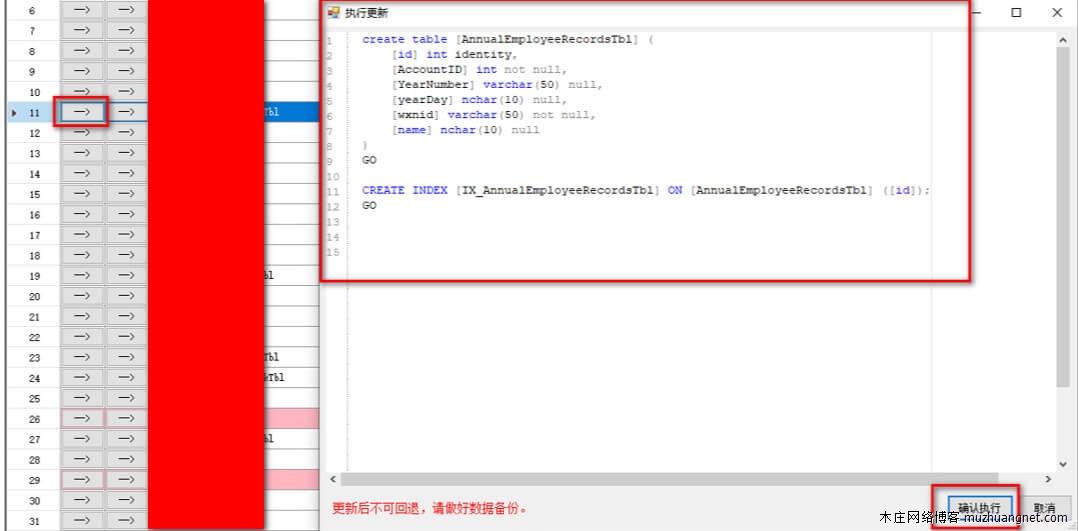Click second arrow button in row 6
The image size is (1078, 531).
click(x=126, y=10)
